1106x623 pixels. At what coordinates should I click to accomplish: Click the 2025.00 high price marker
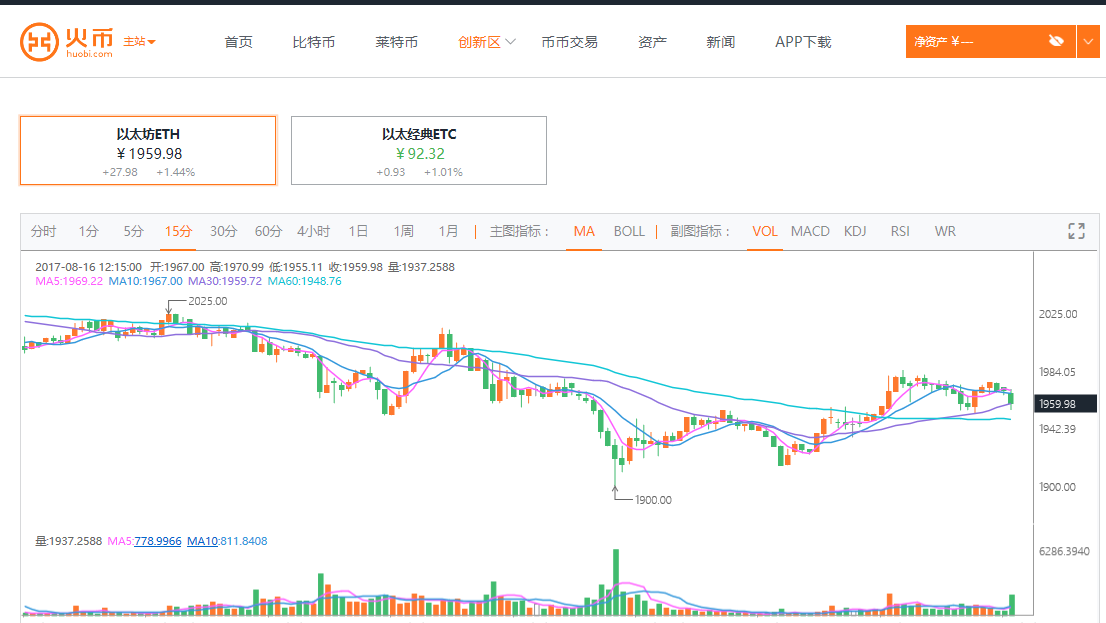pyautogui.click(x=207, y=300)
